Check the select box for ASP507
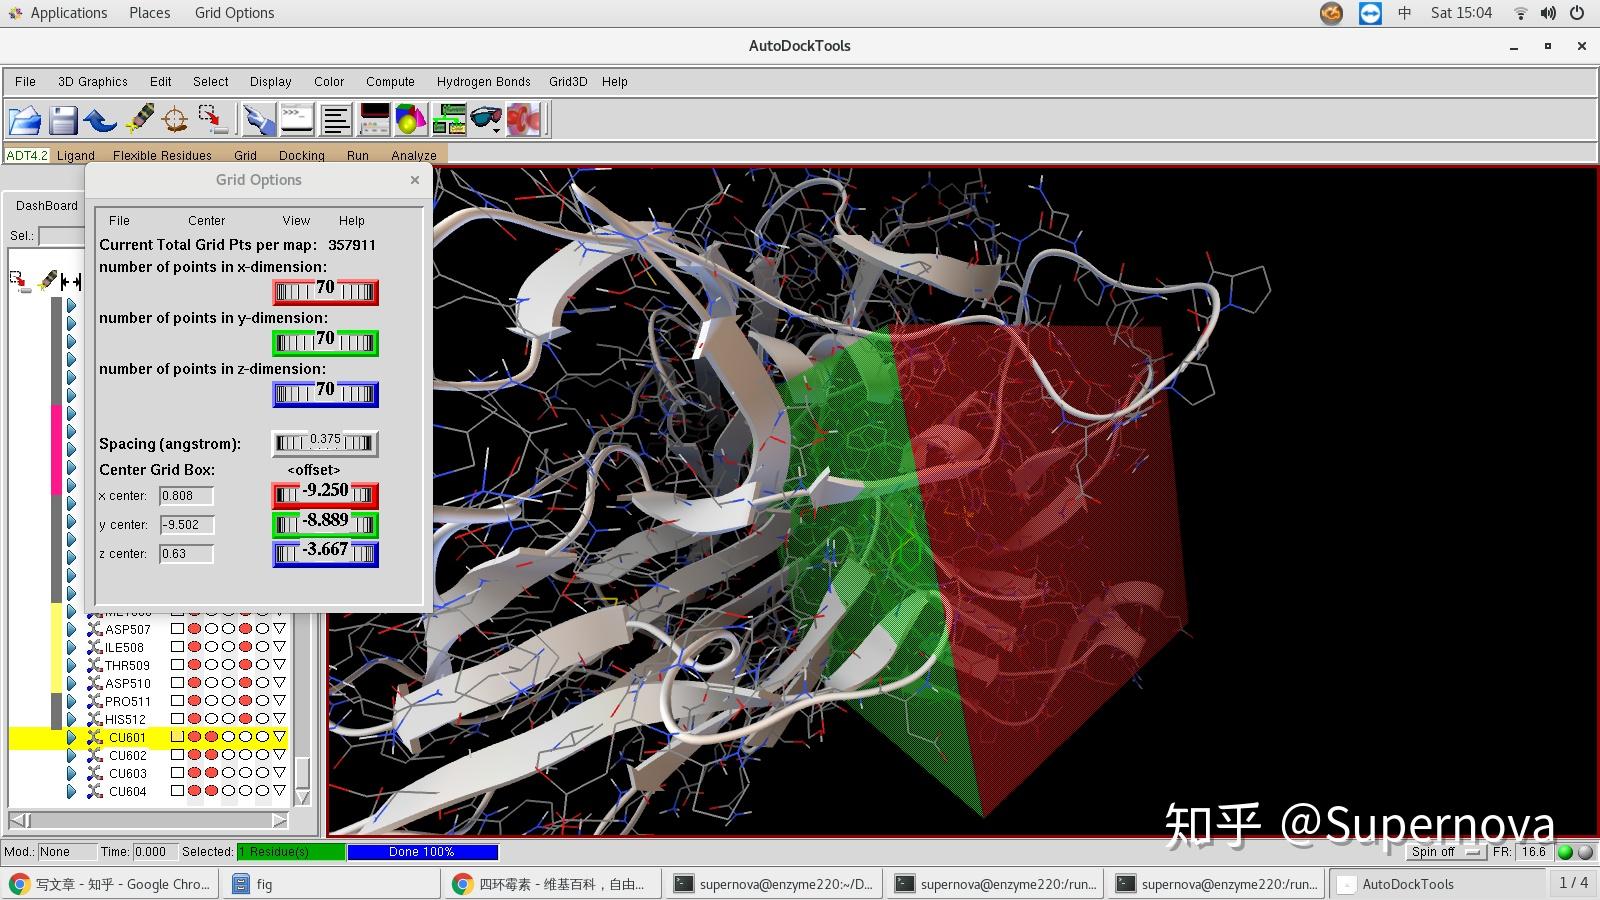1600x900 pixels. (x=177, y=629)
